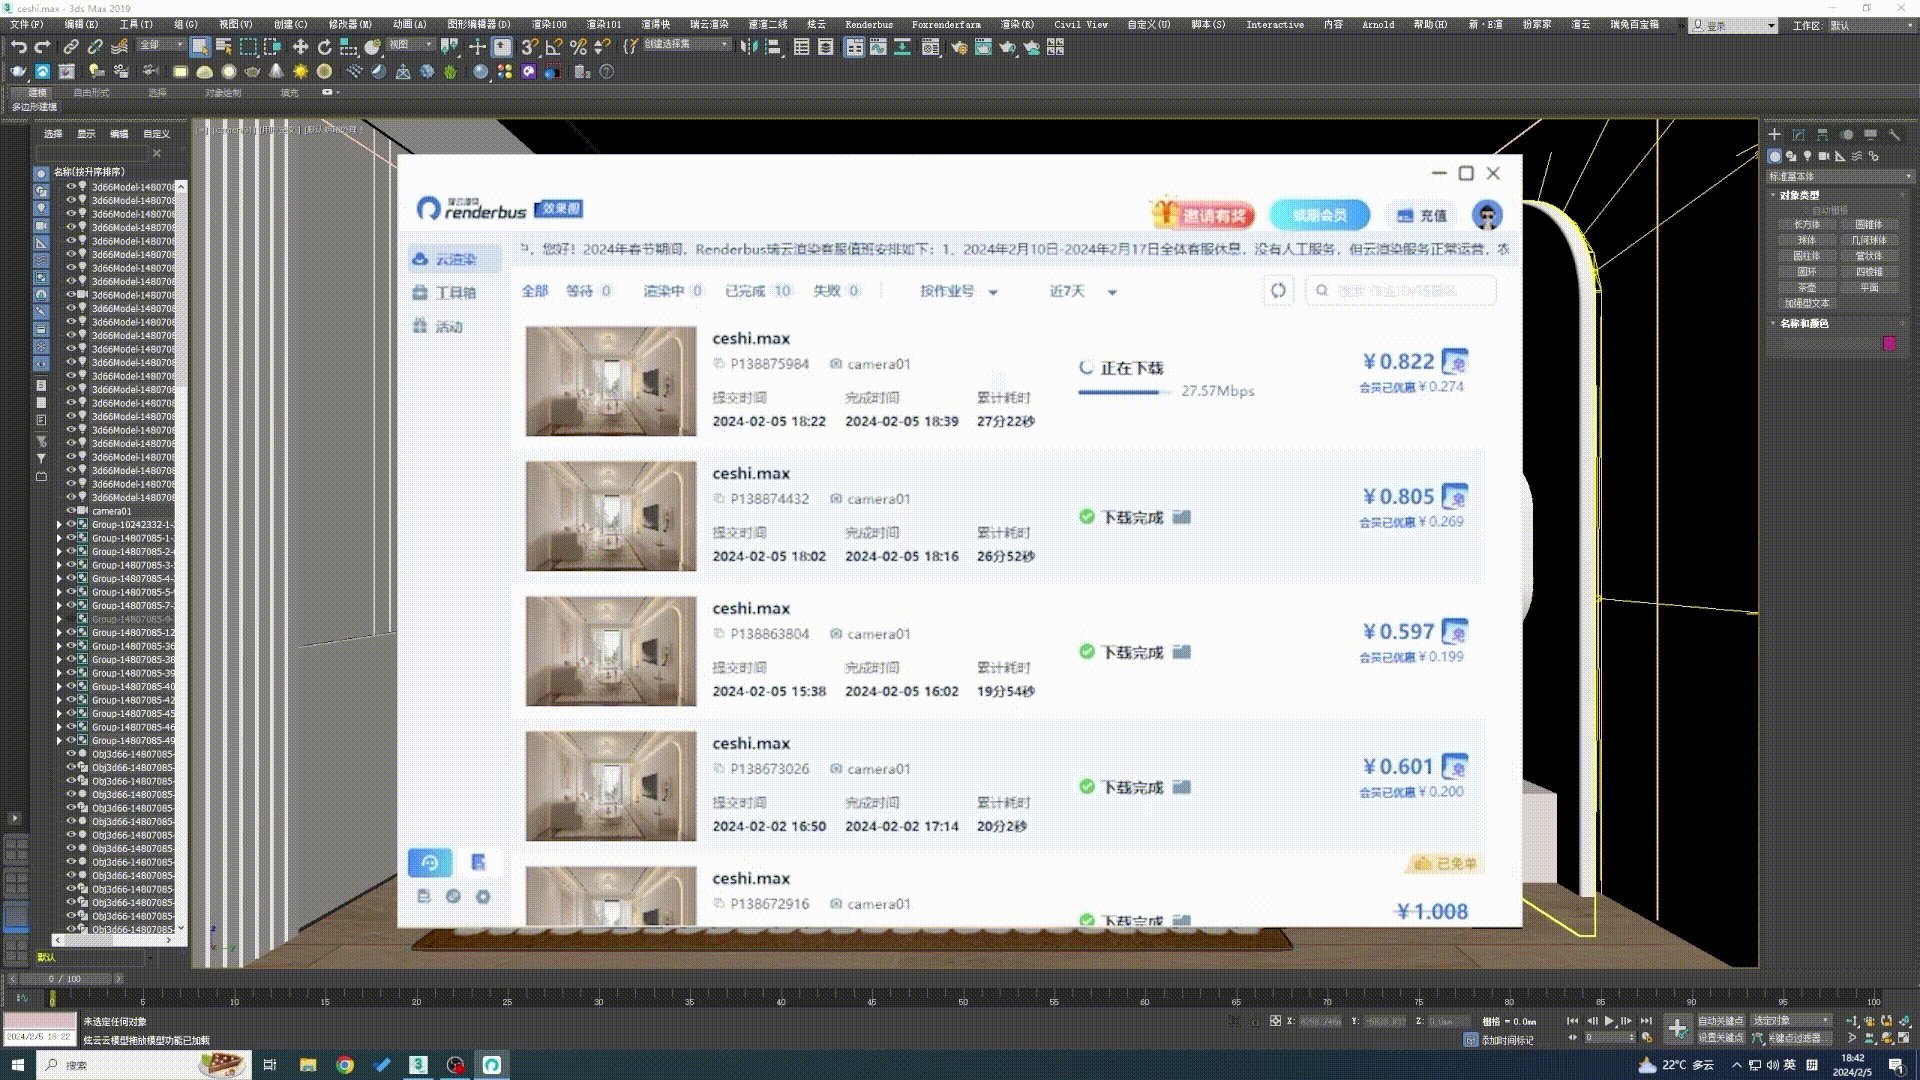1920x1080 pixels.
Task: Open the 按作业号 sort dropdown
Action: 958,291
